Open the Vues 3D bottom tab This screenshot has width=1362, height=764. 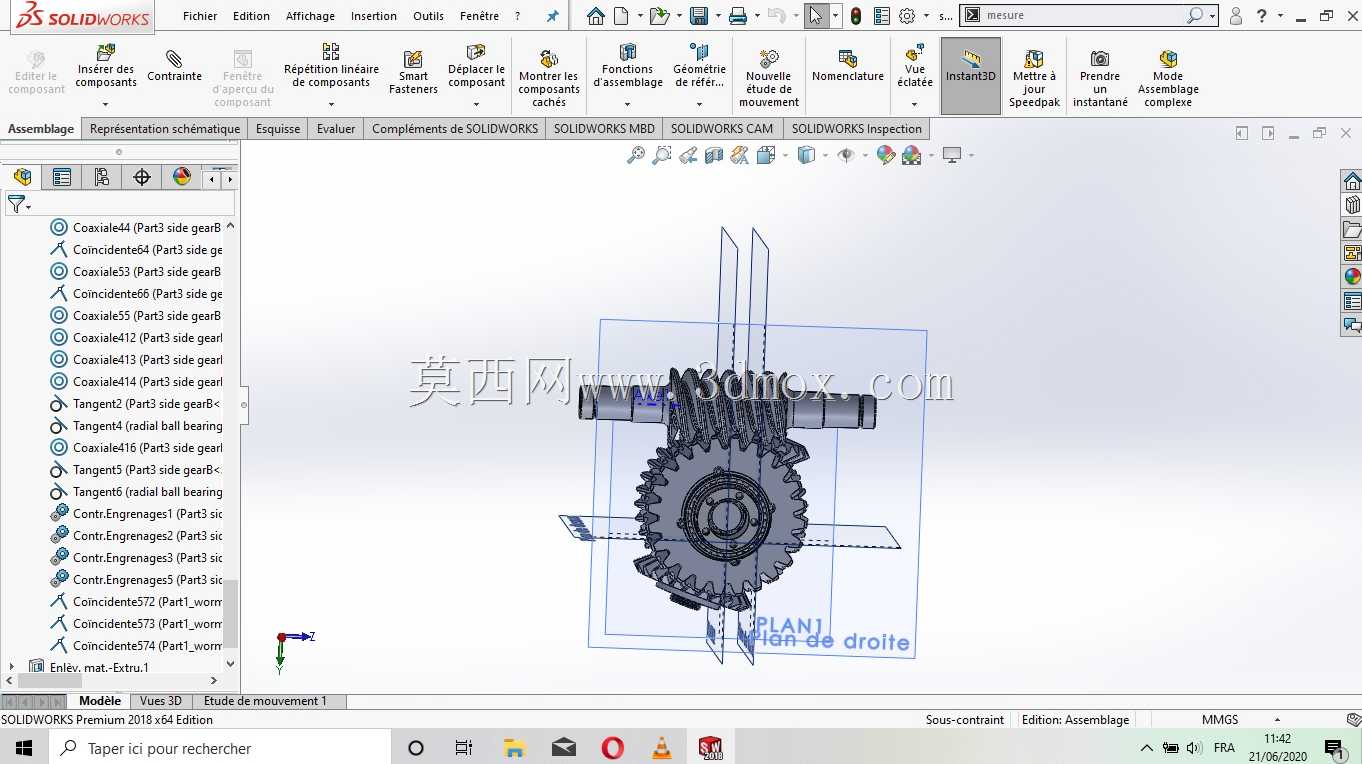(161, 701)
